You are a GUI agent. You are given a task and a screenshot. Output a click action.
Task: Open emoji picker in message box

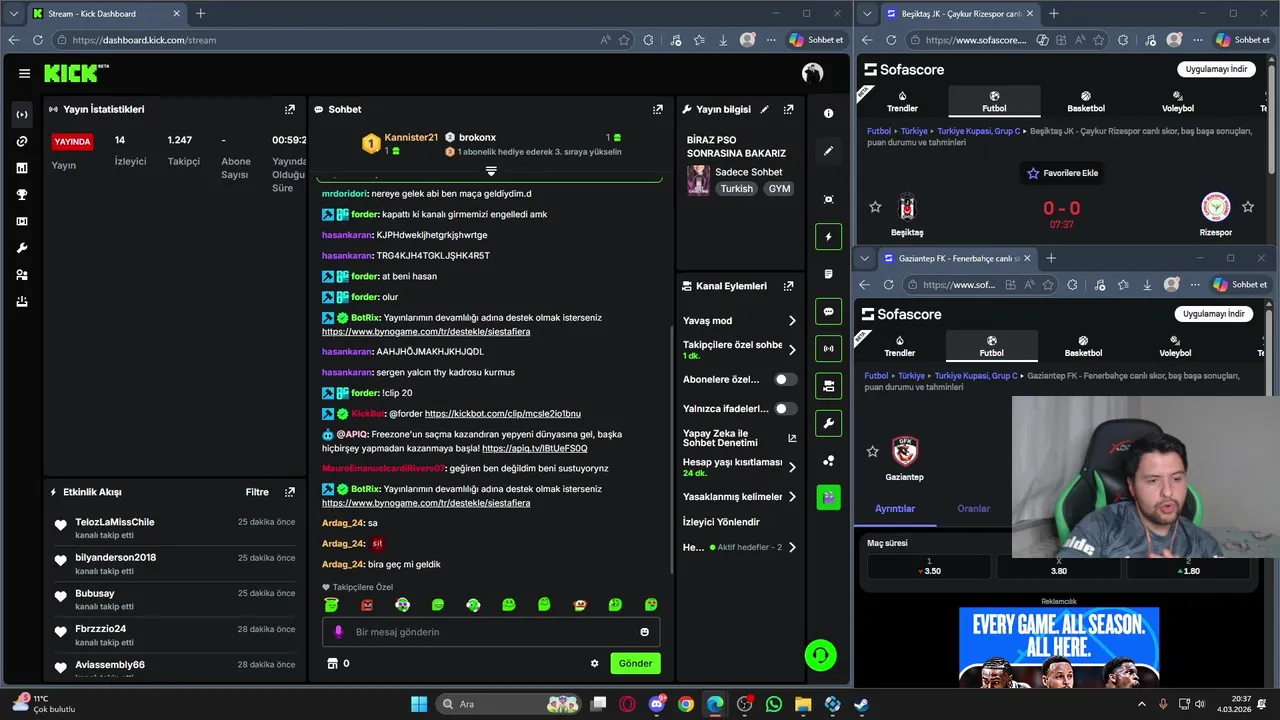(644, 632)
